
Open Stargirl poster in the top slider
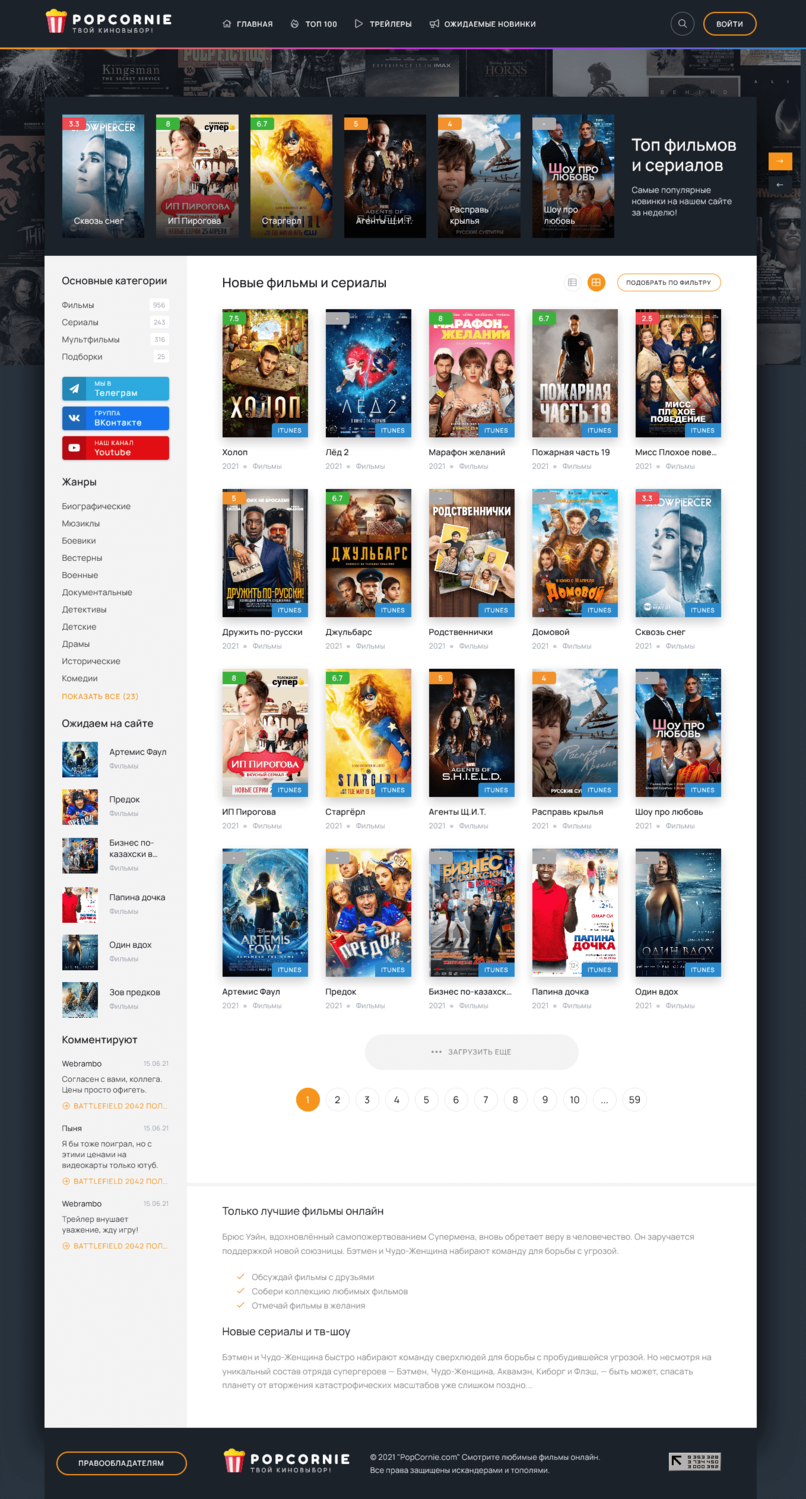pos(291,176)
